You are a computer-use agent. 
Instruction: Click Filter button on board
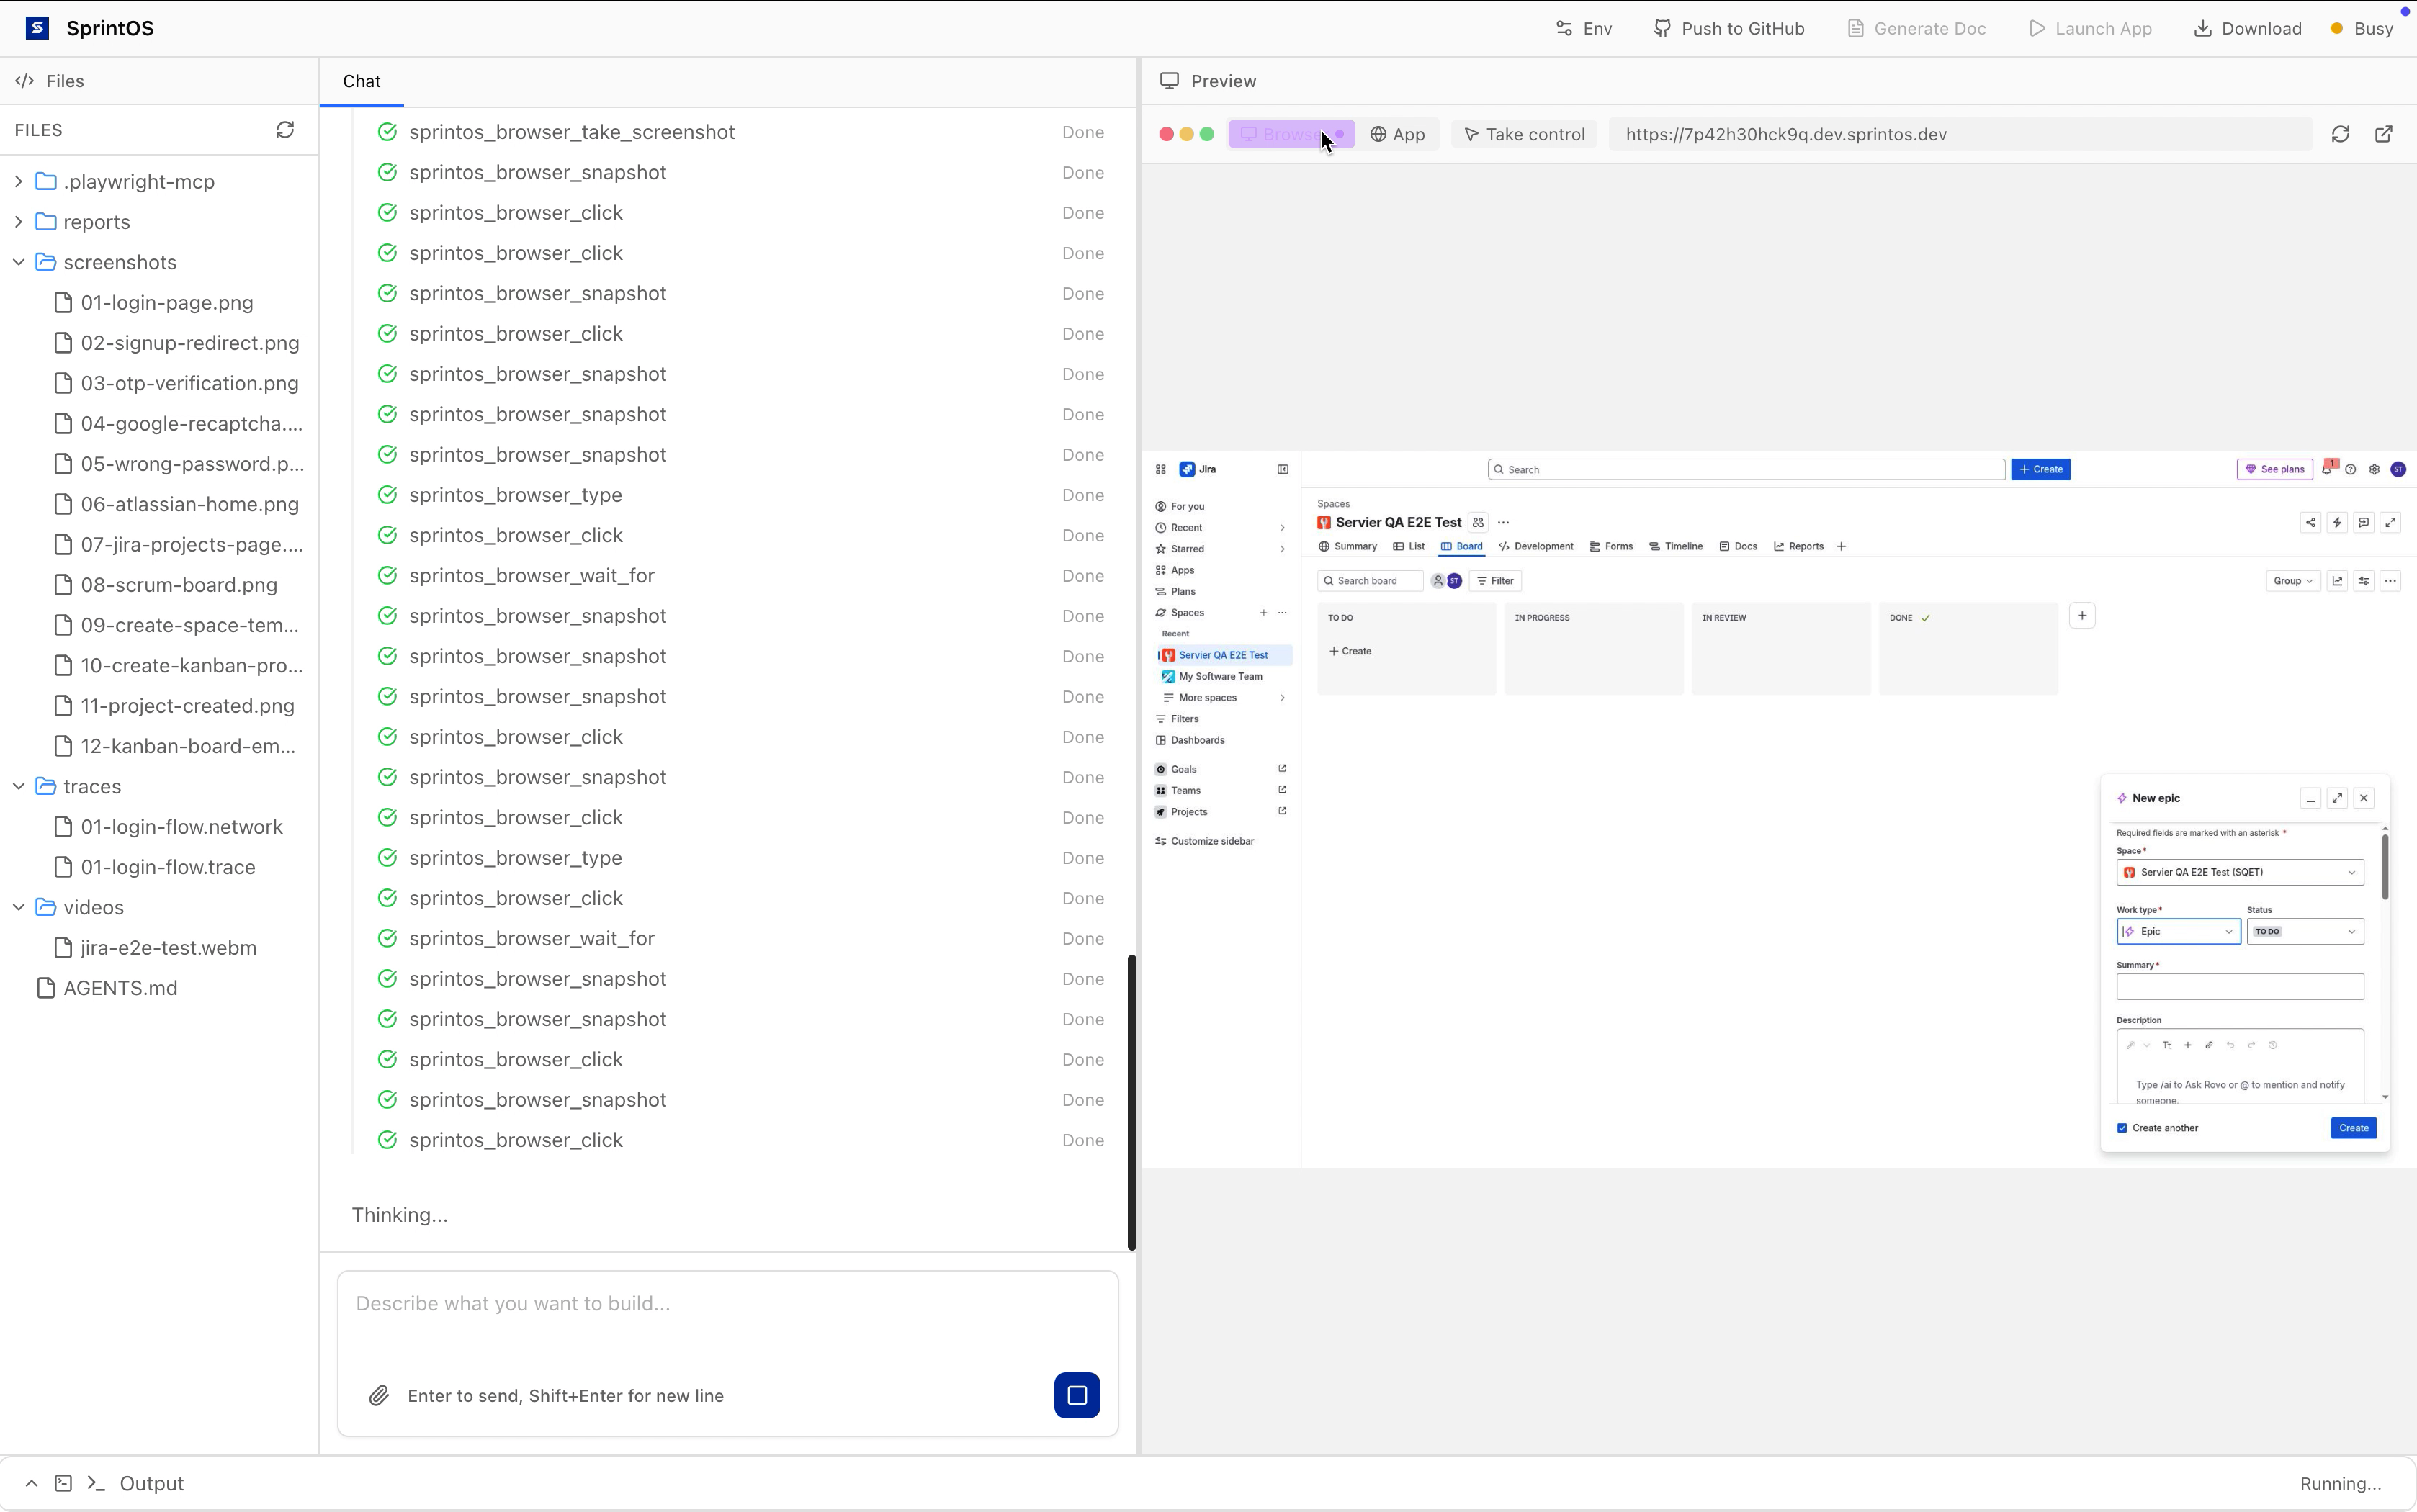point(1495,581)
